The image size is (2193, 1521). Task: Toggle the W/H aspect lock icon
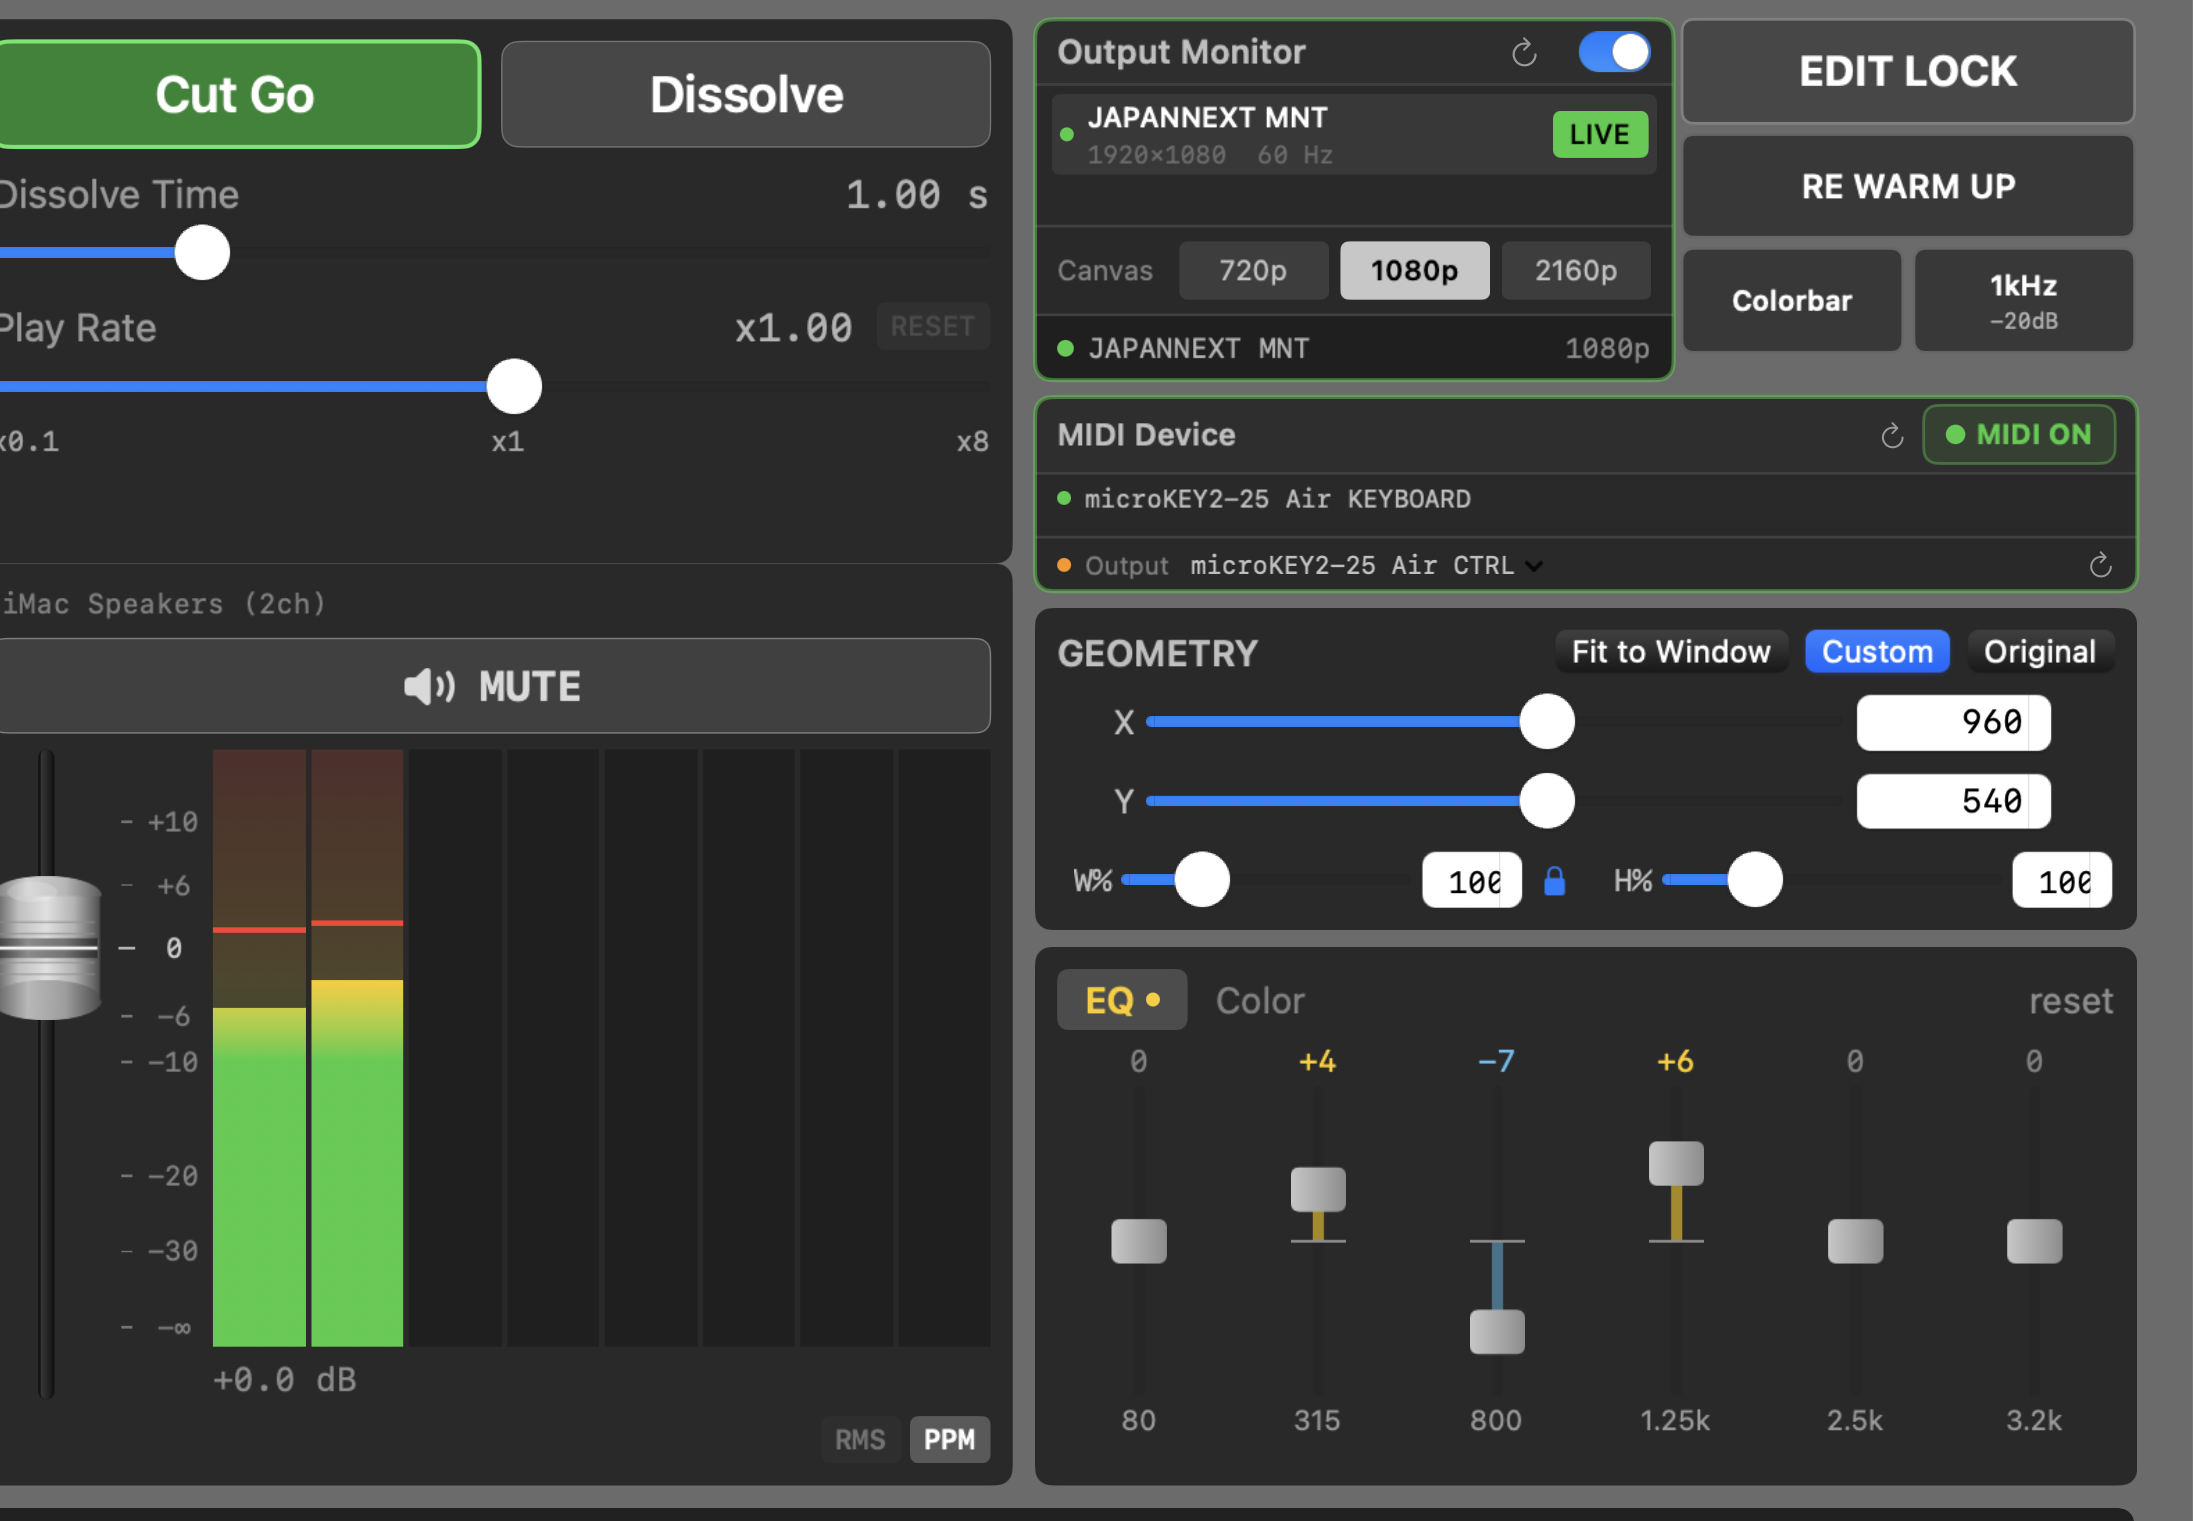tap(1554, 881)
